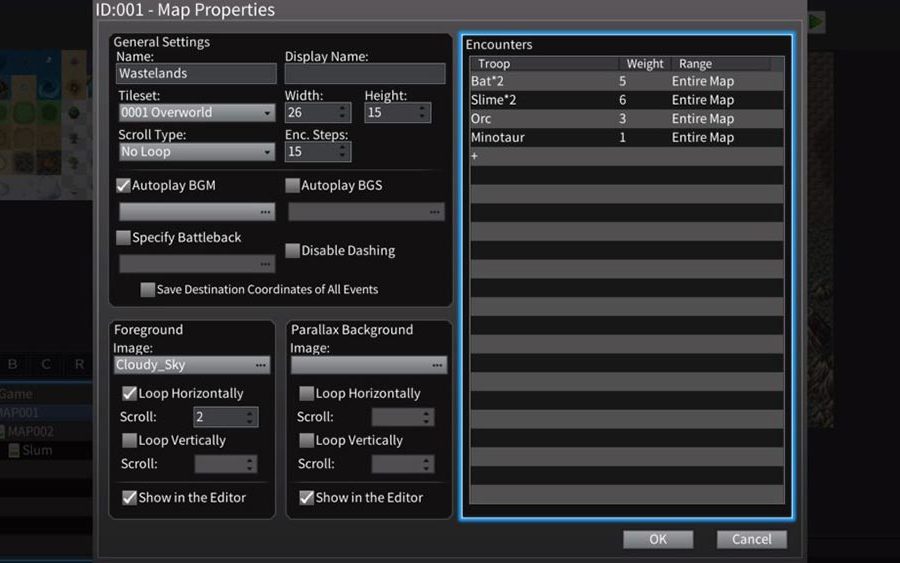
Task: Click the Enc. Steps spinner arrows
Action: point(343,152)
